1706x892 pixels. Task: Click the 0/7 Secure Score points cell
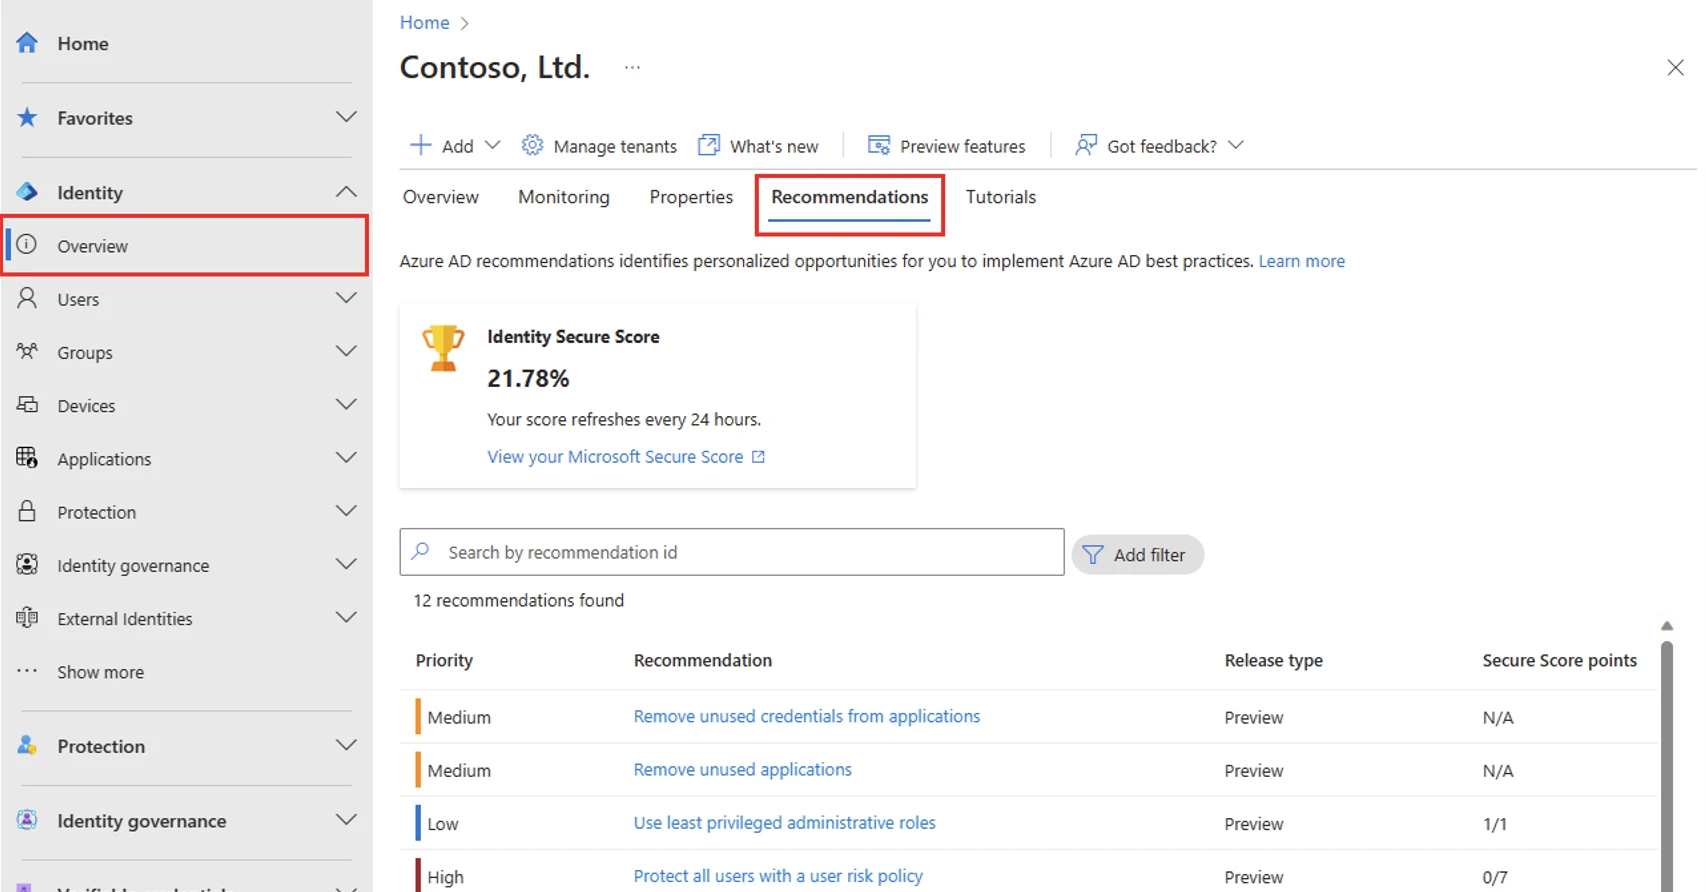tap(1494, 877)
